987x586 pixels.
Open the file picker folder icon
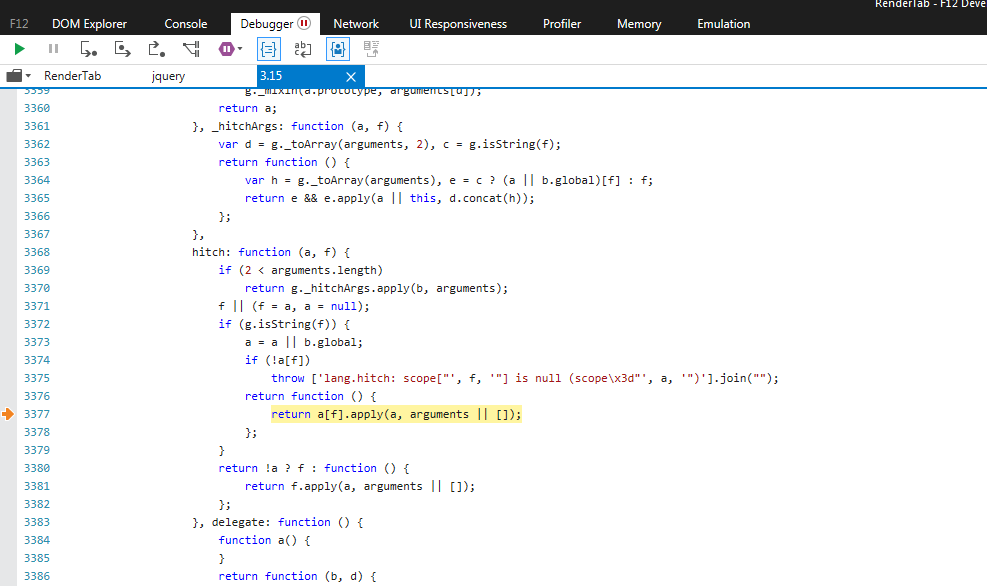click(x=14, y=76)
